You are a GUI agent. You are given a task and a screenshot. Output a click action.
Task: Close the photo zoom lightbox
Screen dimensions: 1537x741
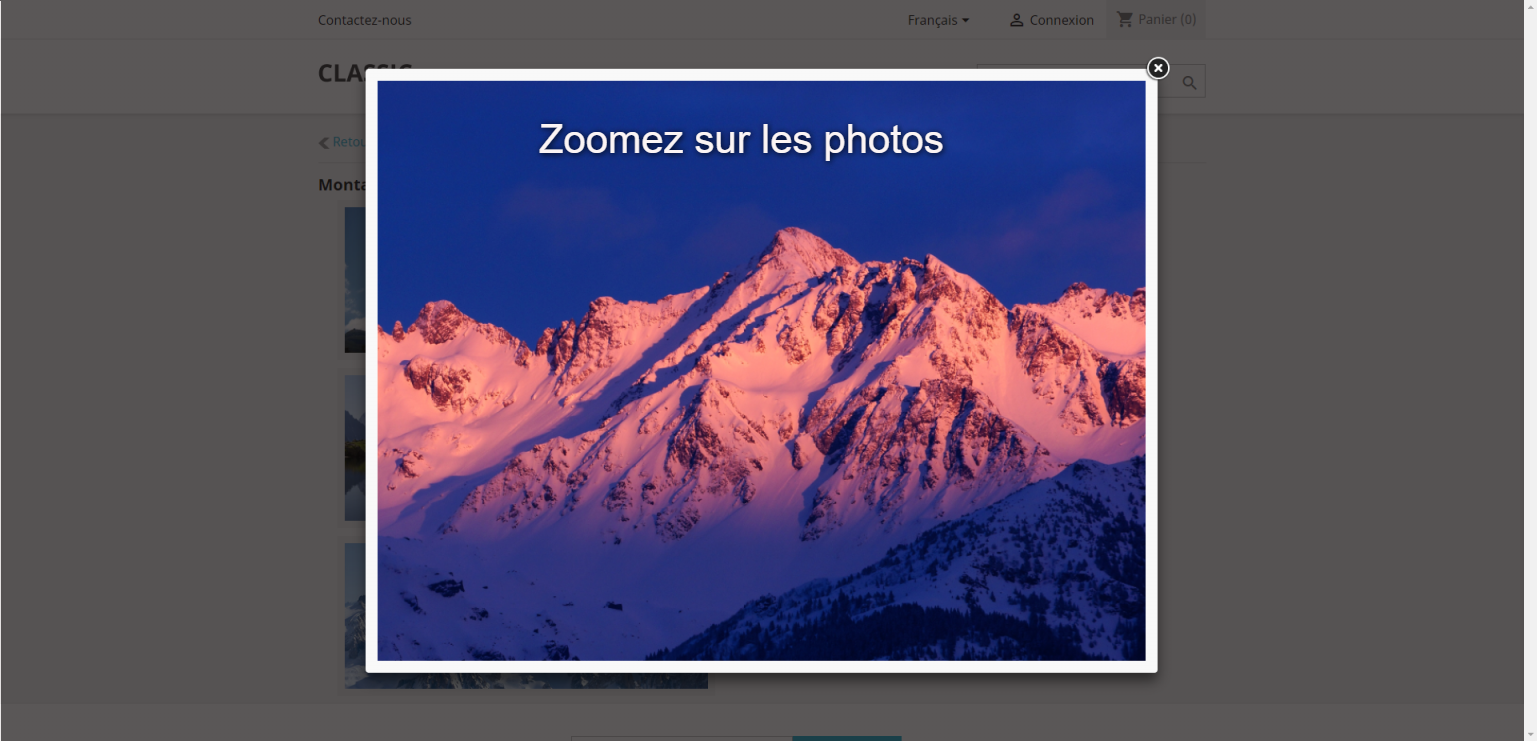(1157, 68)
